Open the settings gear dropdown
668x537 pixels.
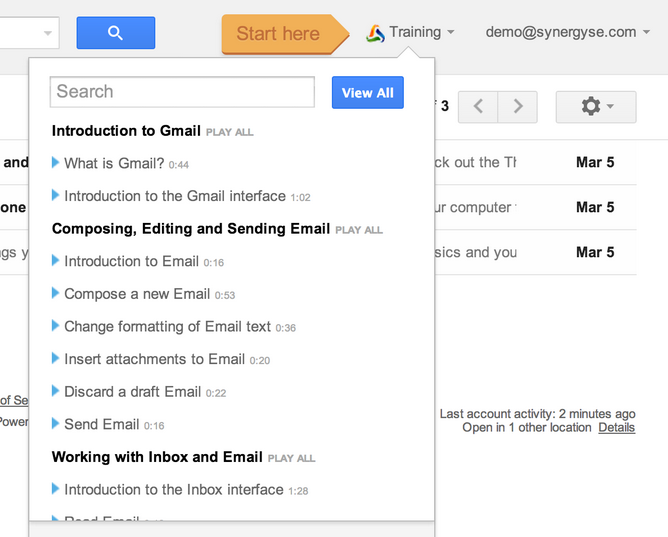pyautogui.click(x=596, y=106)
